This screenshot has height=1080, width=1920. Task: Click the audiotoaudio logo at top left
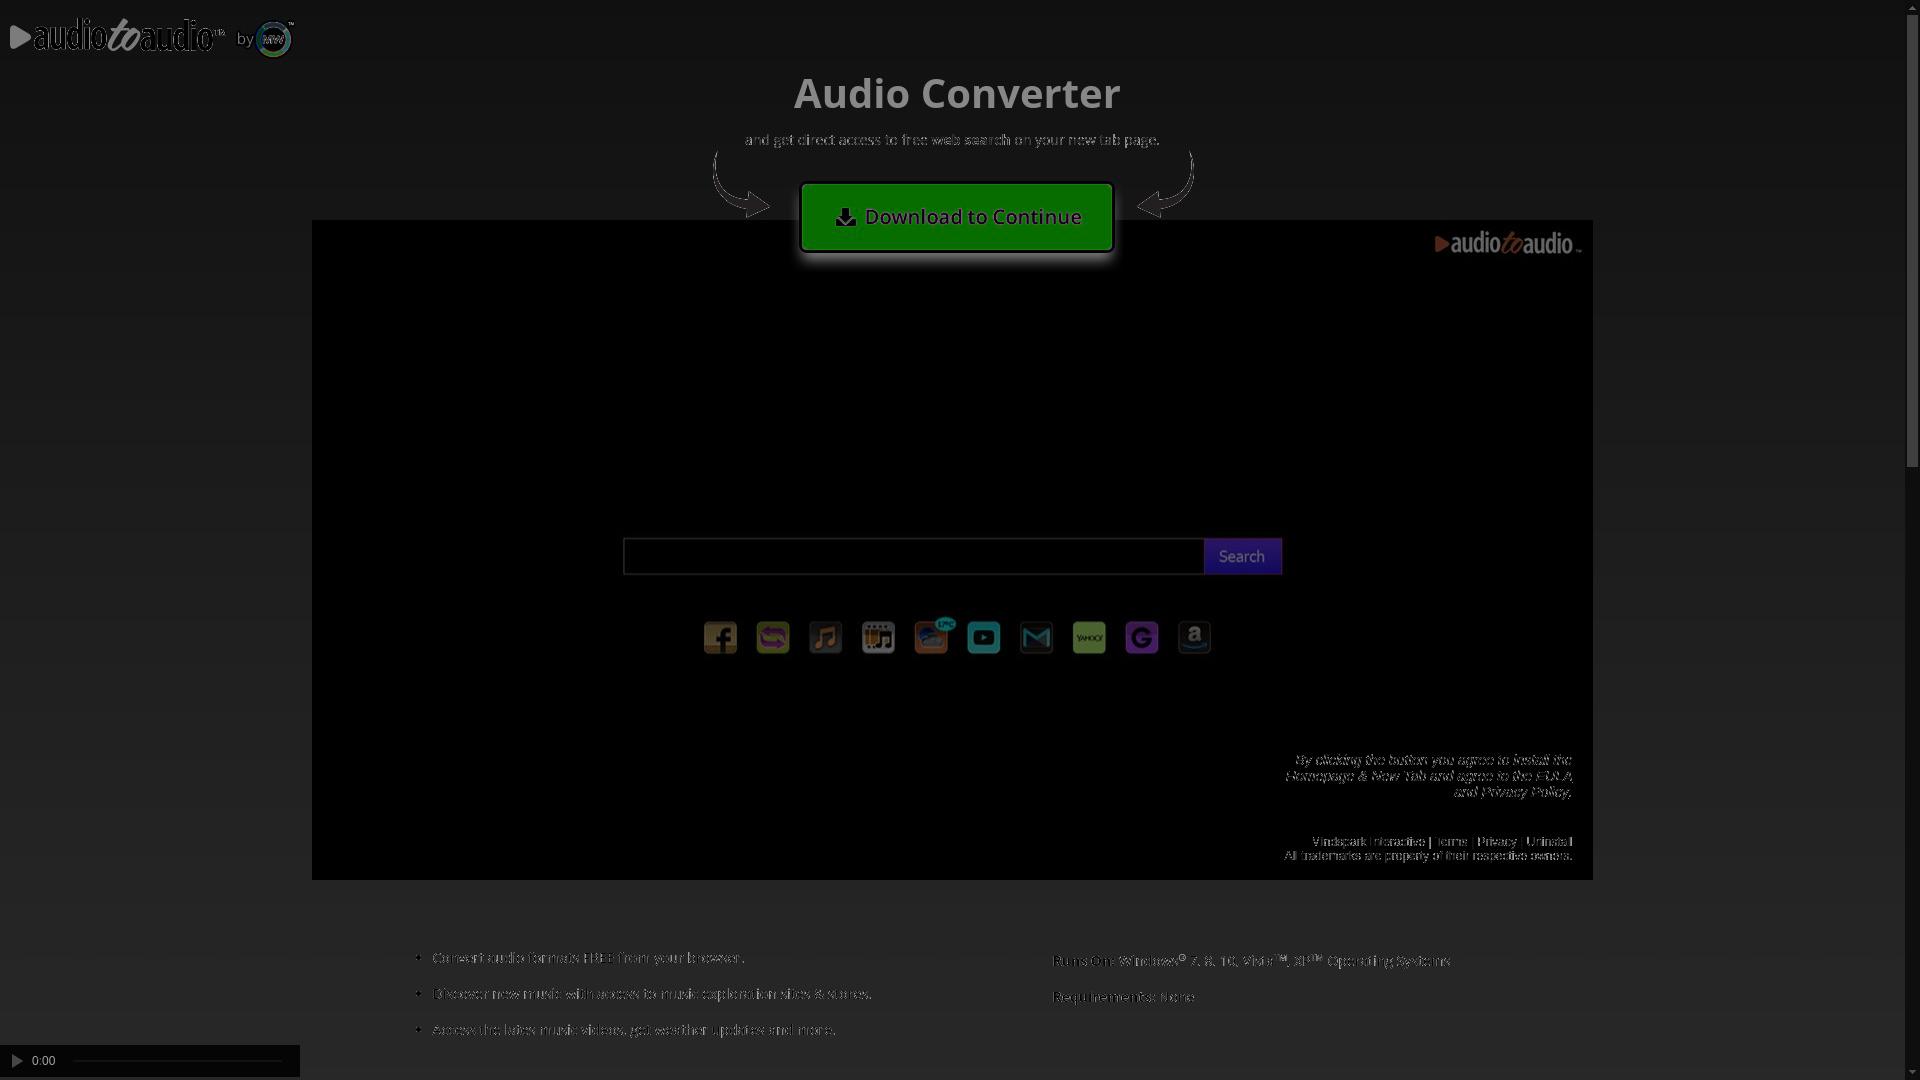pyautogui.click(x=118, y=37)
